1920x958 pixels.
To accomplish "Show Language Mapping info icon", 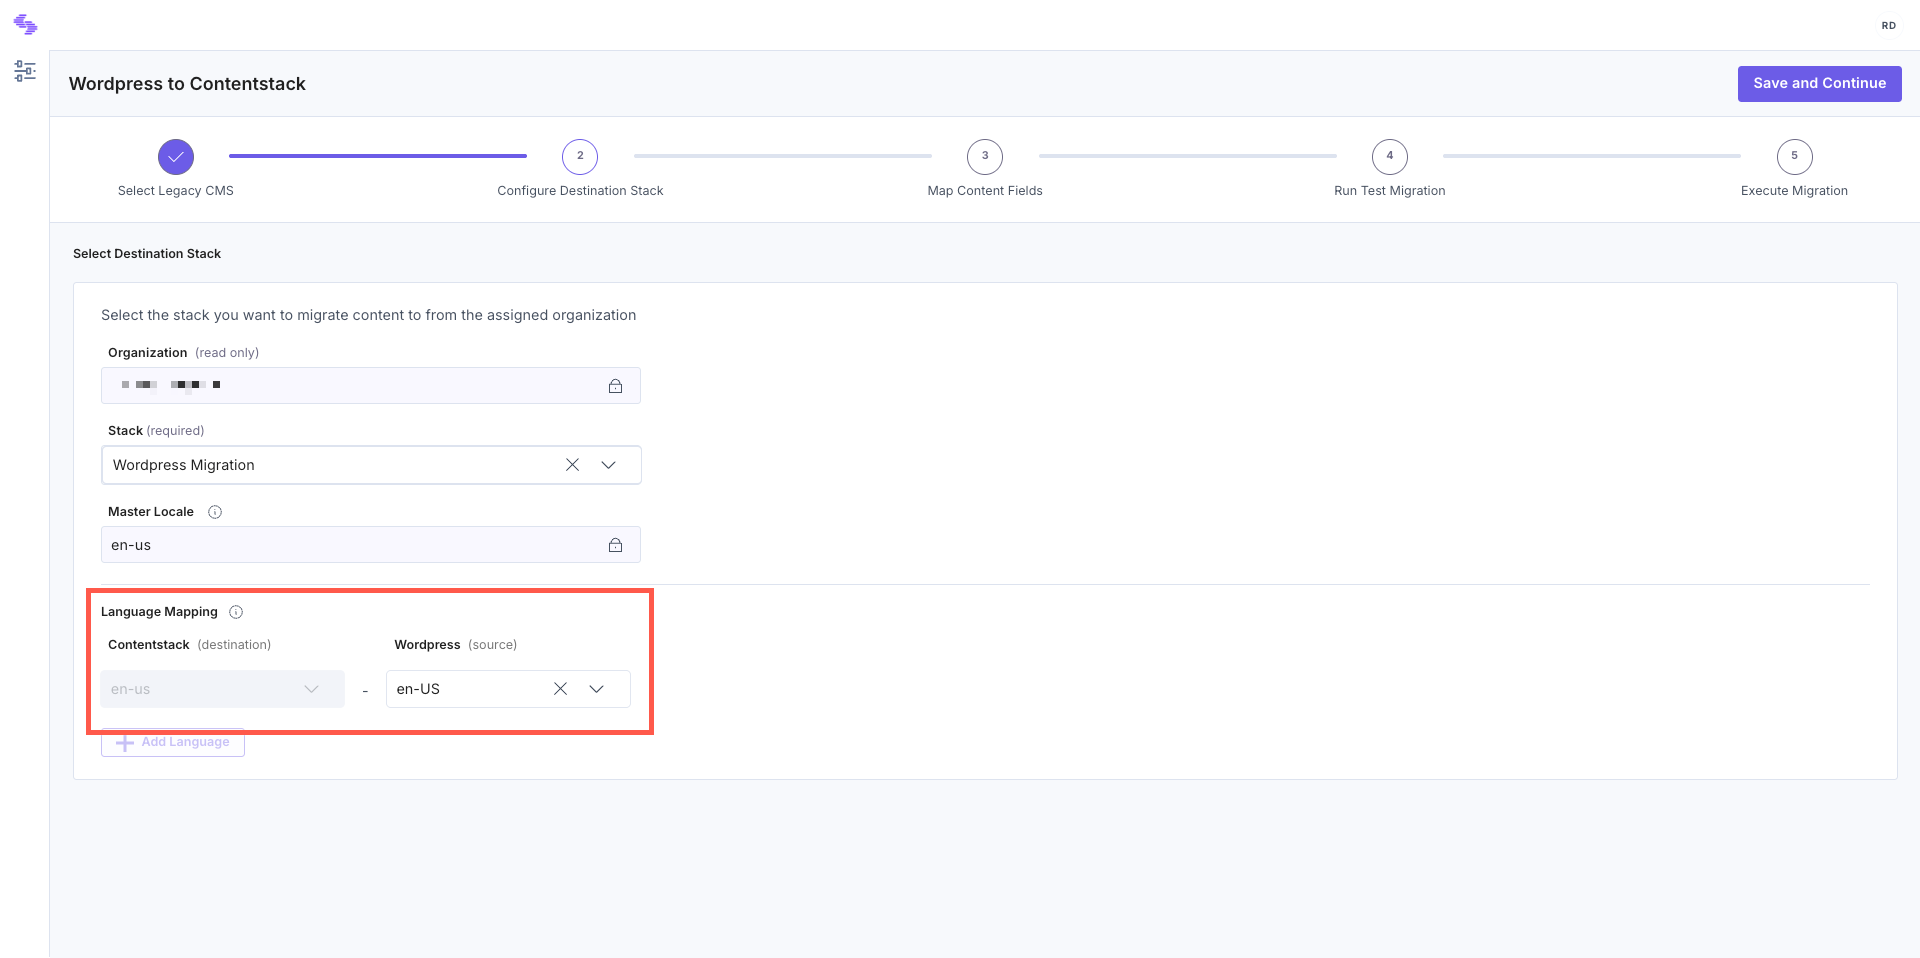I will 236,612.
